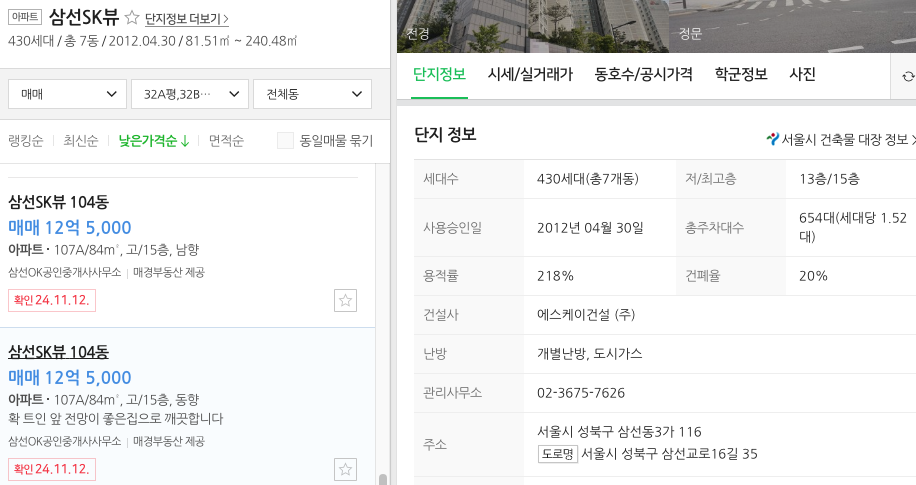The width and height of the screenshot is (916, 485).
Task: Select phone number 02-3675-7626
Action: [x=581, y=393]
